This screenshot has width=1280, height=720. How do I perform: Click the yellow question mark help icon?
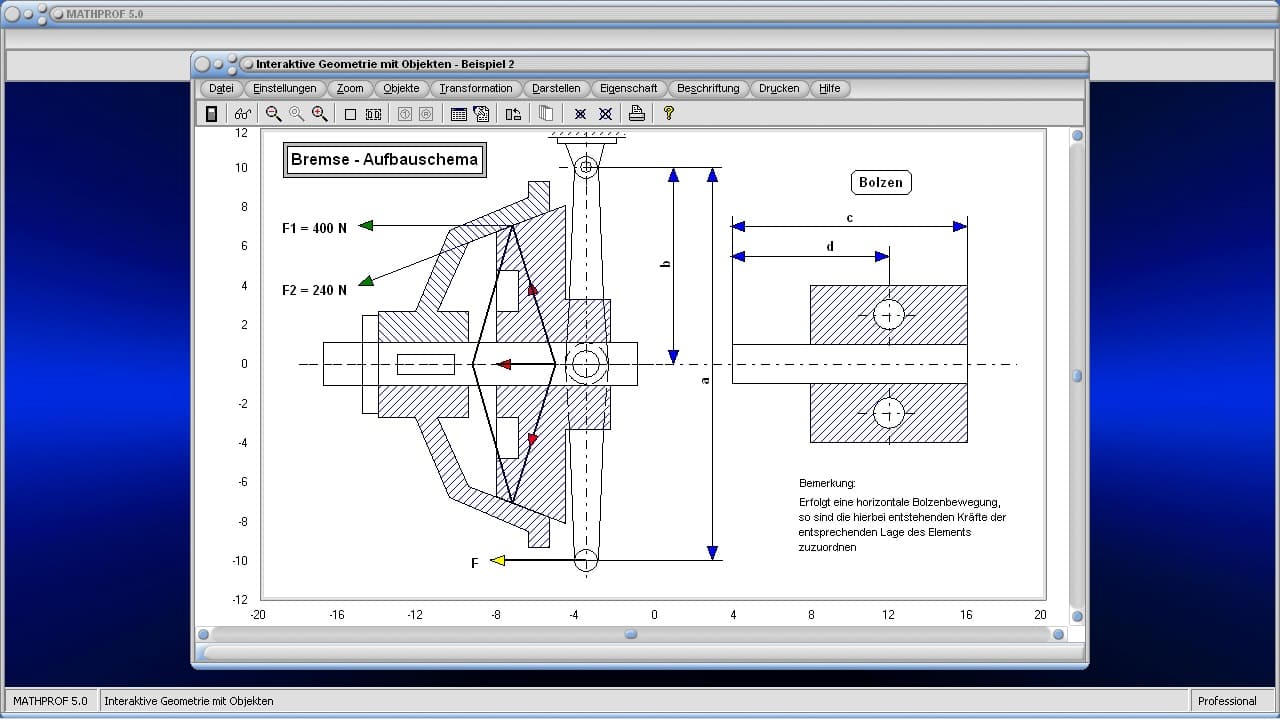[669, 114]
